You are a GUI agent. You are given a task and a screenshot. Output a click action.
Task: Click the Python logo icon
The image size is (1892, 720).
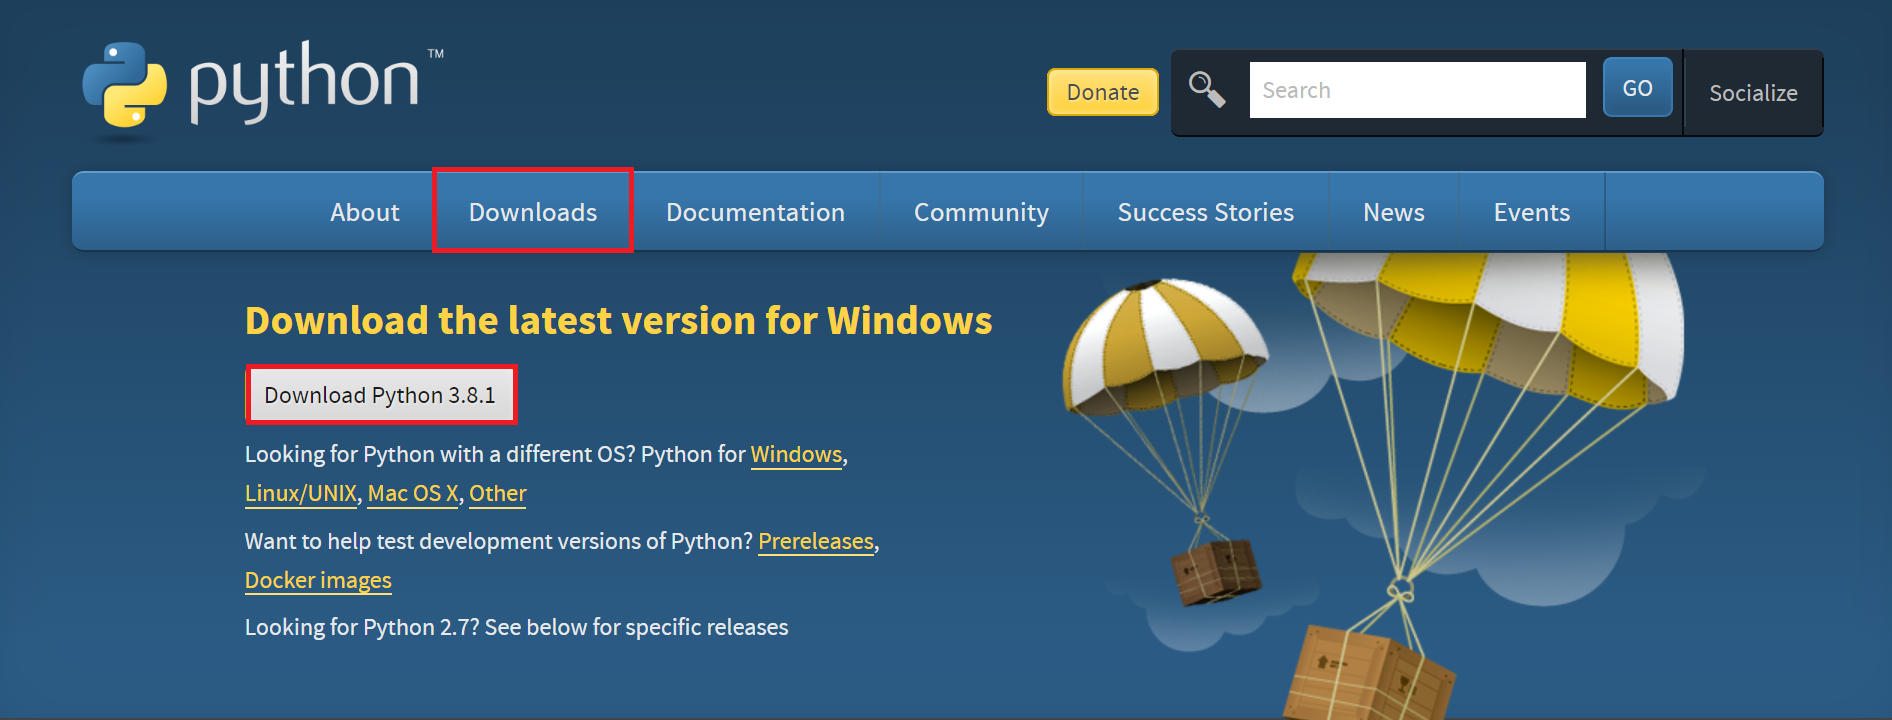(124, 85)
